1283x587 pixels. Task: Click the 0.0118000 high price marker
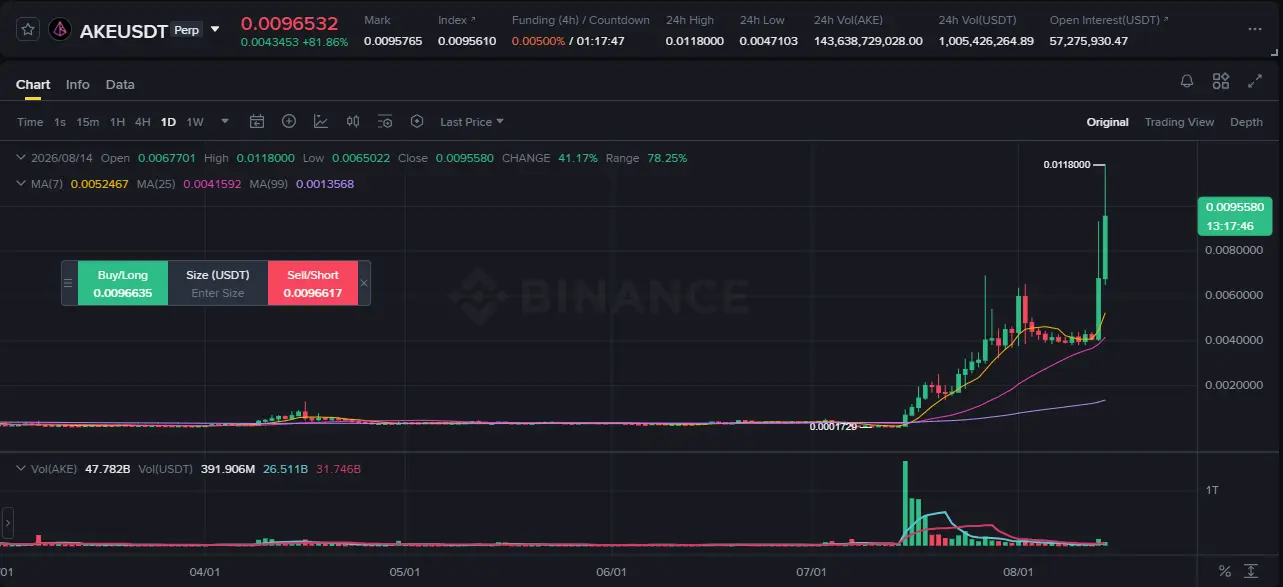click(1066, 164)
